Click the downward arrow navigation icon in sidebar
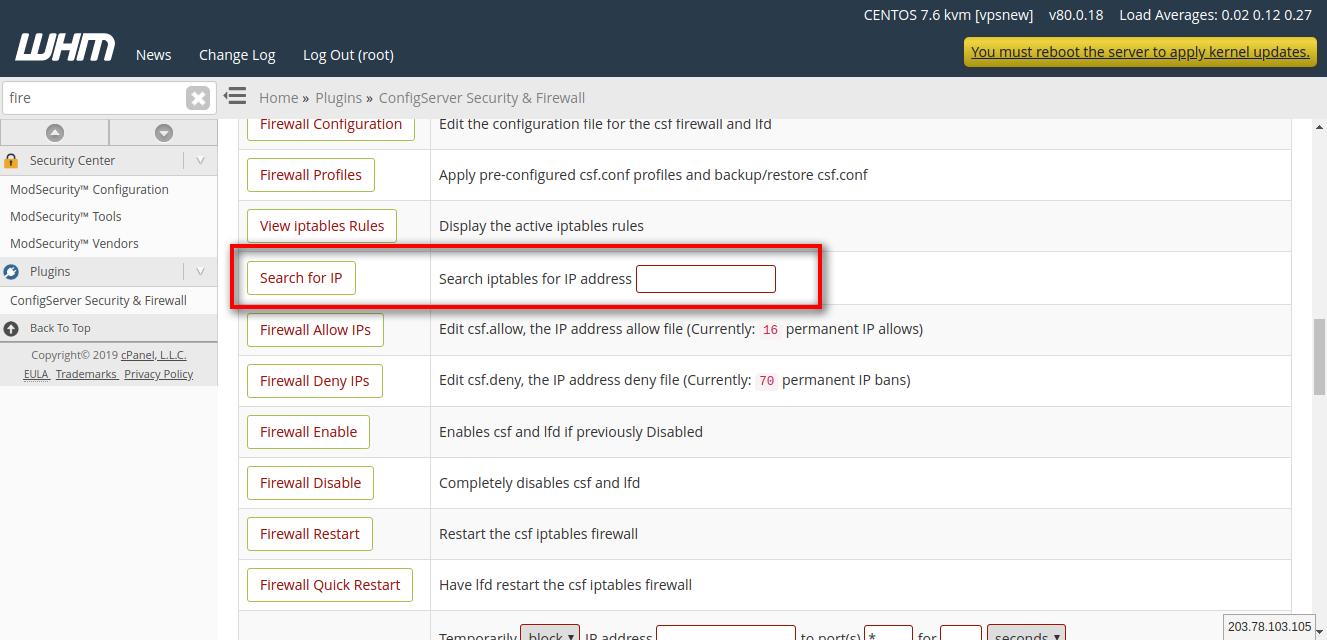Viewport: 1327px width, 640px height. point(163,131)
